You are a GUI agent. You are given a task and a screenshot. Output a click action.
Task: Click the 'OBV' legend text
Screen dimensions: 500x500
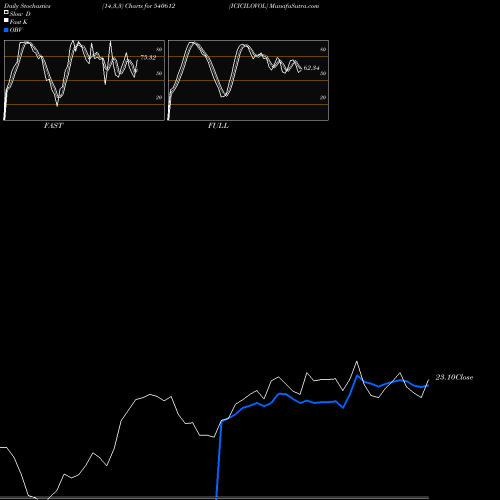click(16, 30)
